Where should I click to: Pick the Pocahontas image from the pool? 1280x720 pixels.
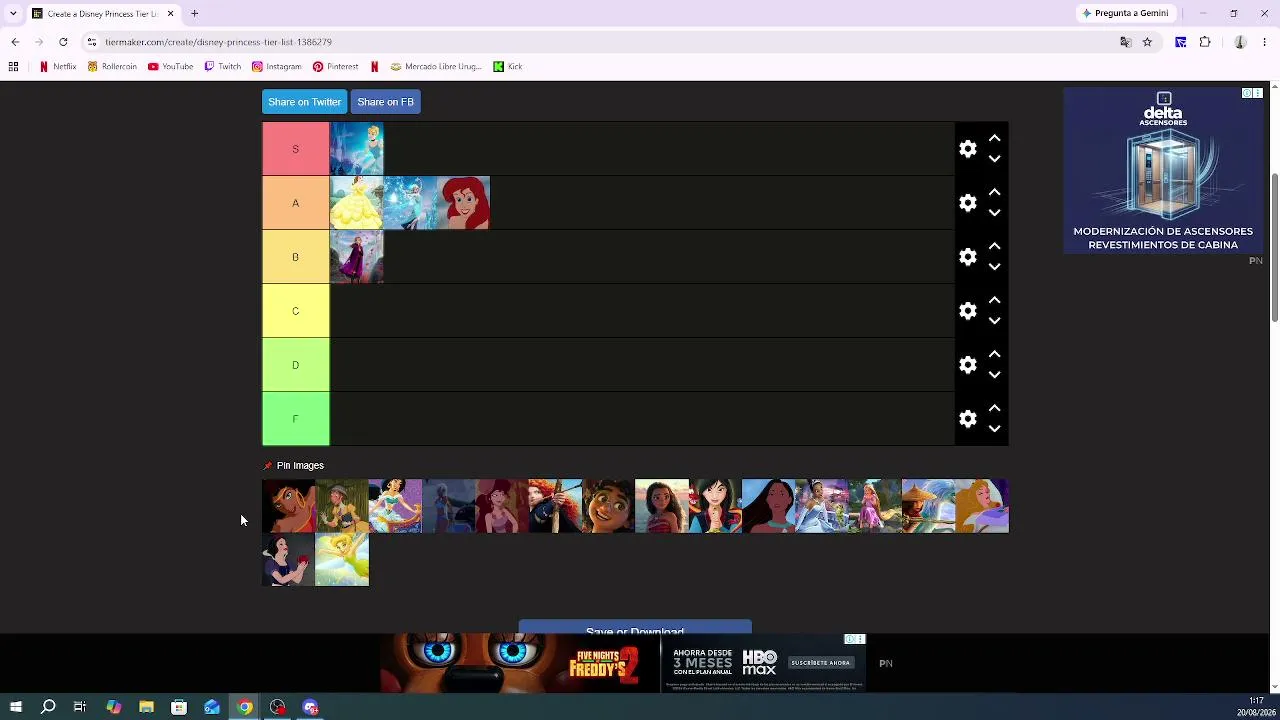[768, 506]
